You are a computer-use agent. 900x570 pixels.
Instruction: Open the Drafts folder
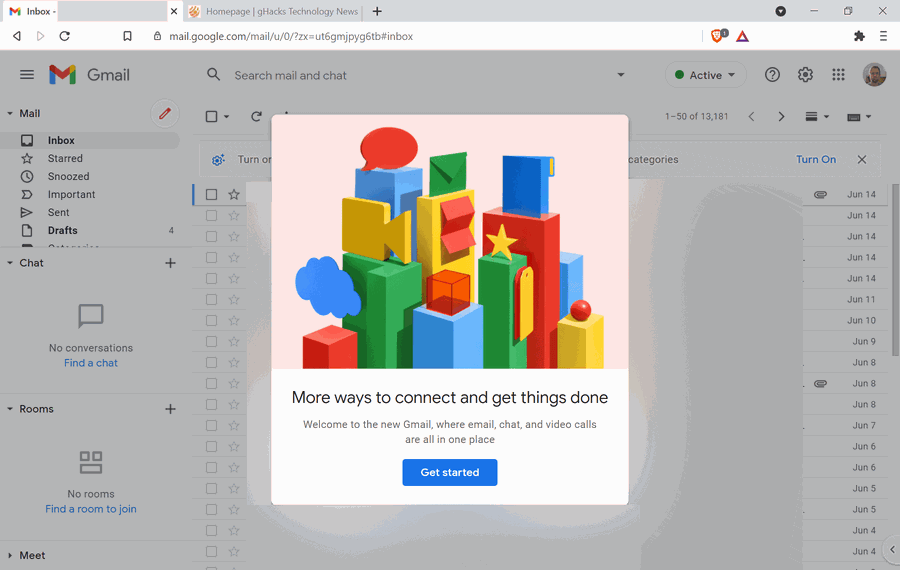point(62,231)
